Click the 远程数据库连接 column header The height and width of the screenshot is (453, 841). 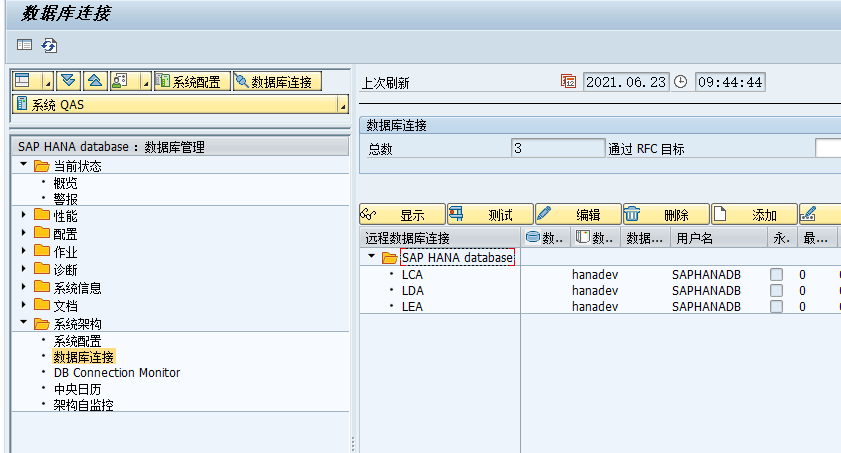[x=440, y=237]
